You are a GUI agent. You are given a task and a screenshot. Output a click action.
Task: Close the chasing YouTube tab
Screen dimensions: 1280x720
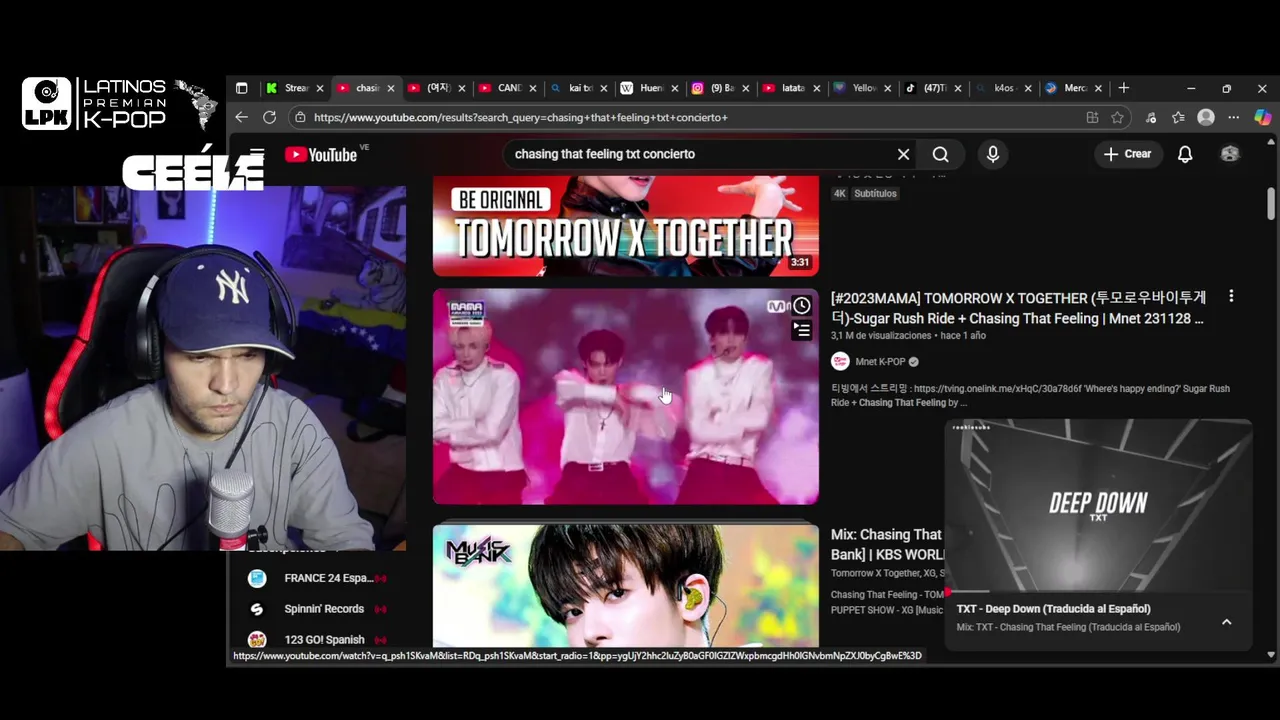pyautogui.click(x=390, y=88)
